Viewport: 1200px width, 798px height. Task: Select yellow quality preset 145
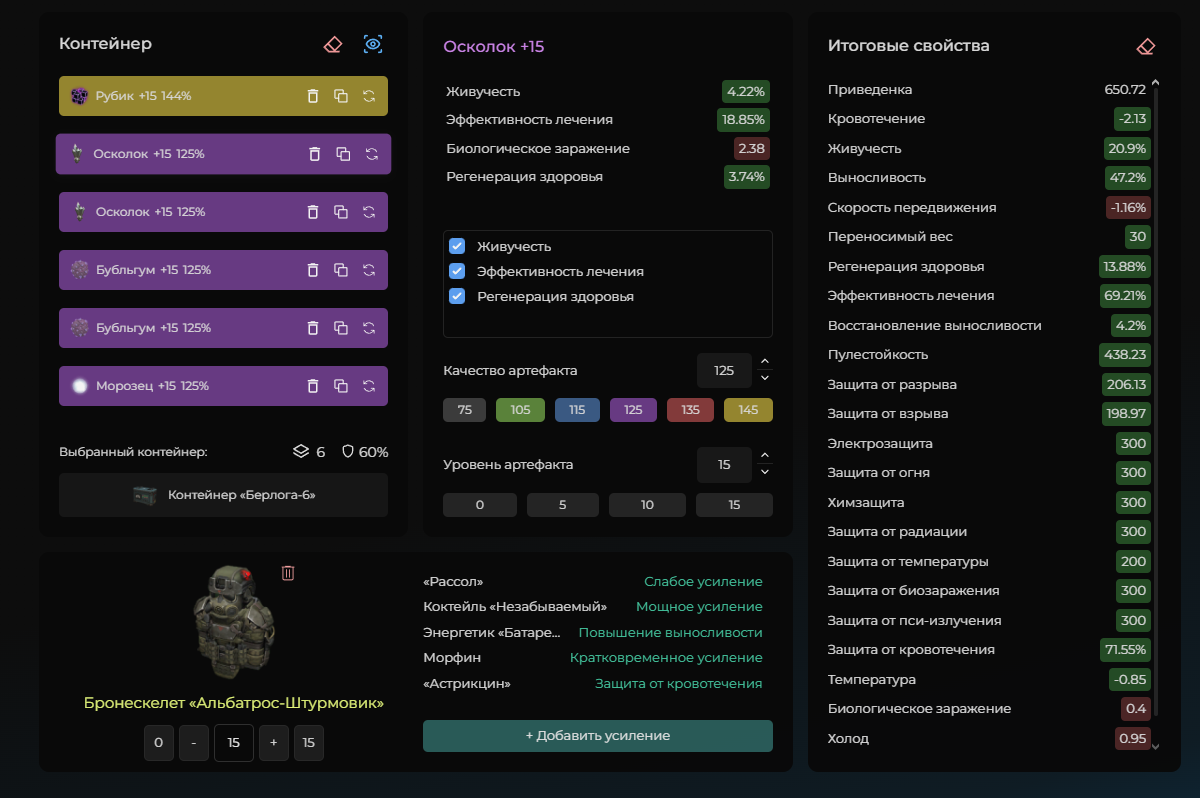pos(748,410)
